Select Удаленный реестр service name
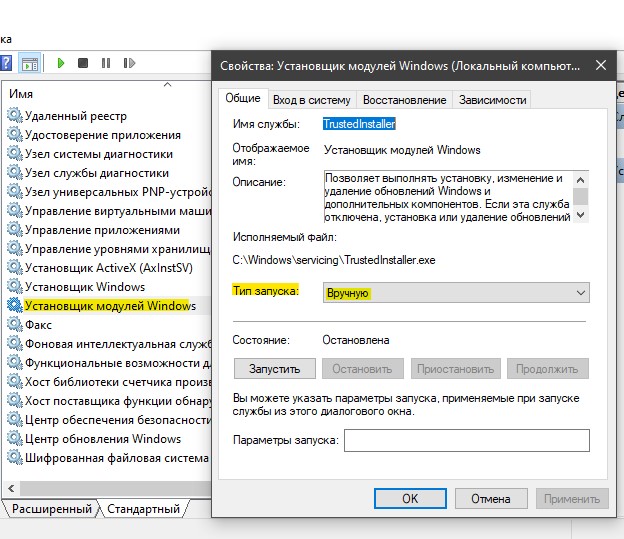The height and width of the screenshot is (539, 624). (76, 116)
